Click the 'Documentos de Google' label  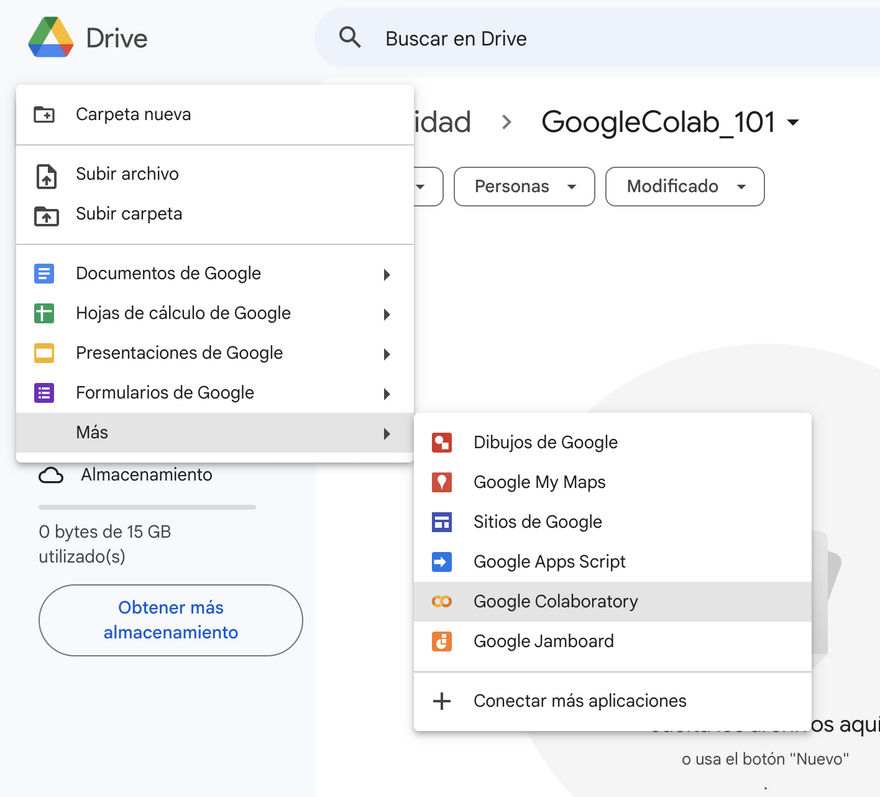tap(168, 273)
